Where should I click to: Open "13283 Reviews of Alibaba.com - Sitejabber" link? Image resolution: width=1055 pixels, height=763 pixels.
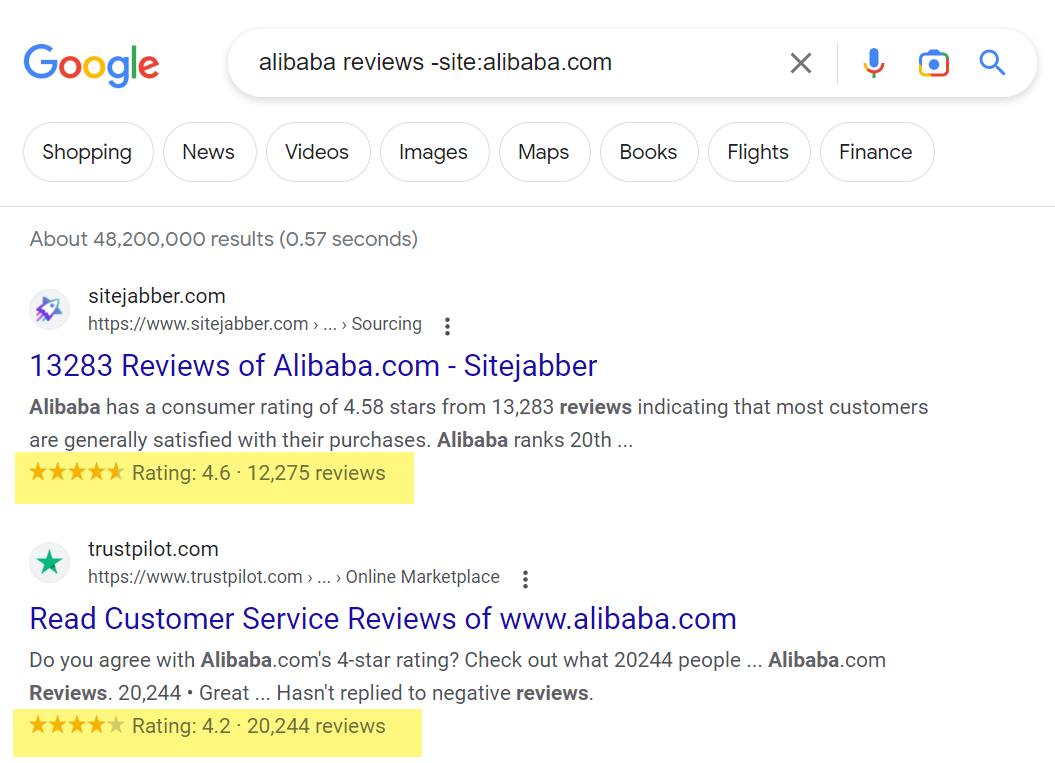pyautogui.click(x=313, y=365)
